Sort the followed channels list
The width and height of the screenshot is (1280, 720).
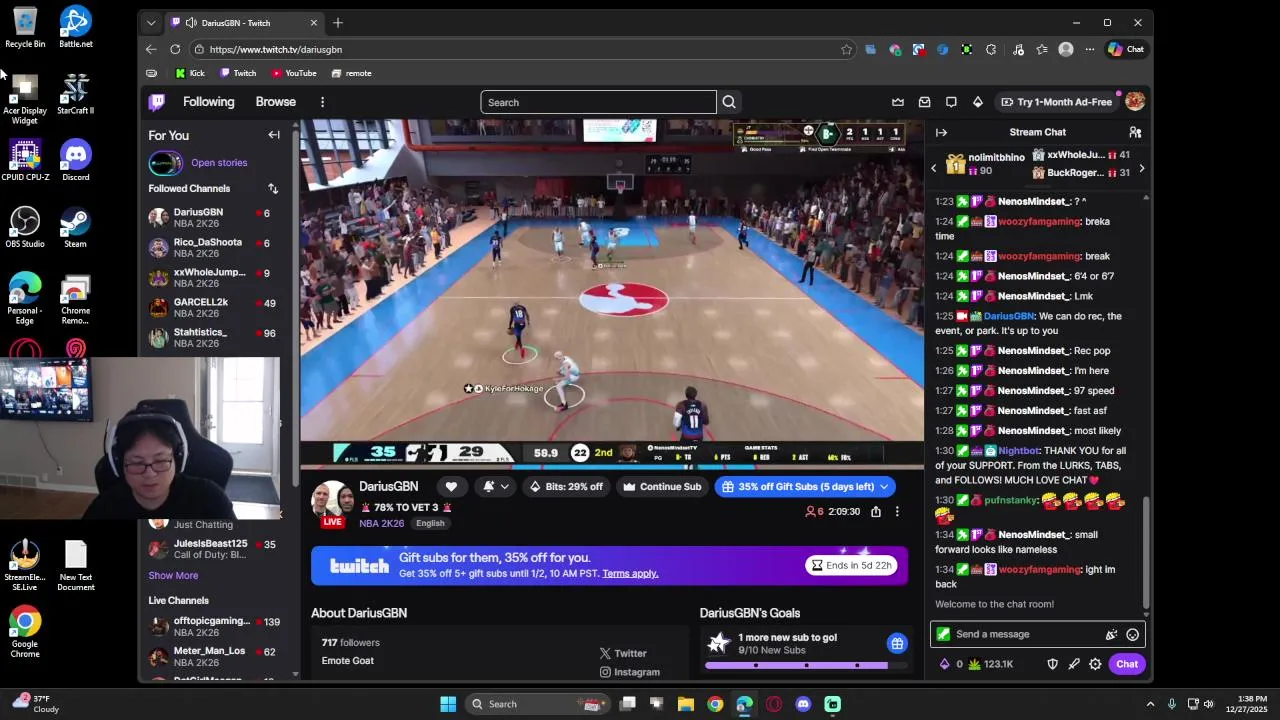pyautogui.click(x=273, y=188)
